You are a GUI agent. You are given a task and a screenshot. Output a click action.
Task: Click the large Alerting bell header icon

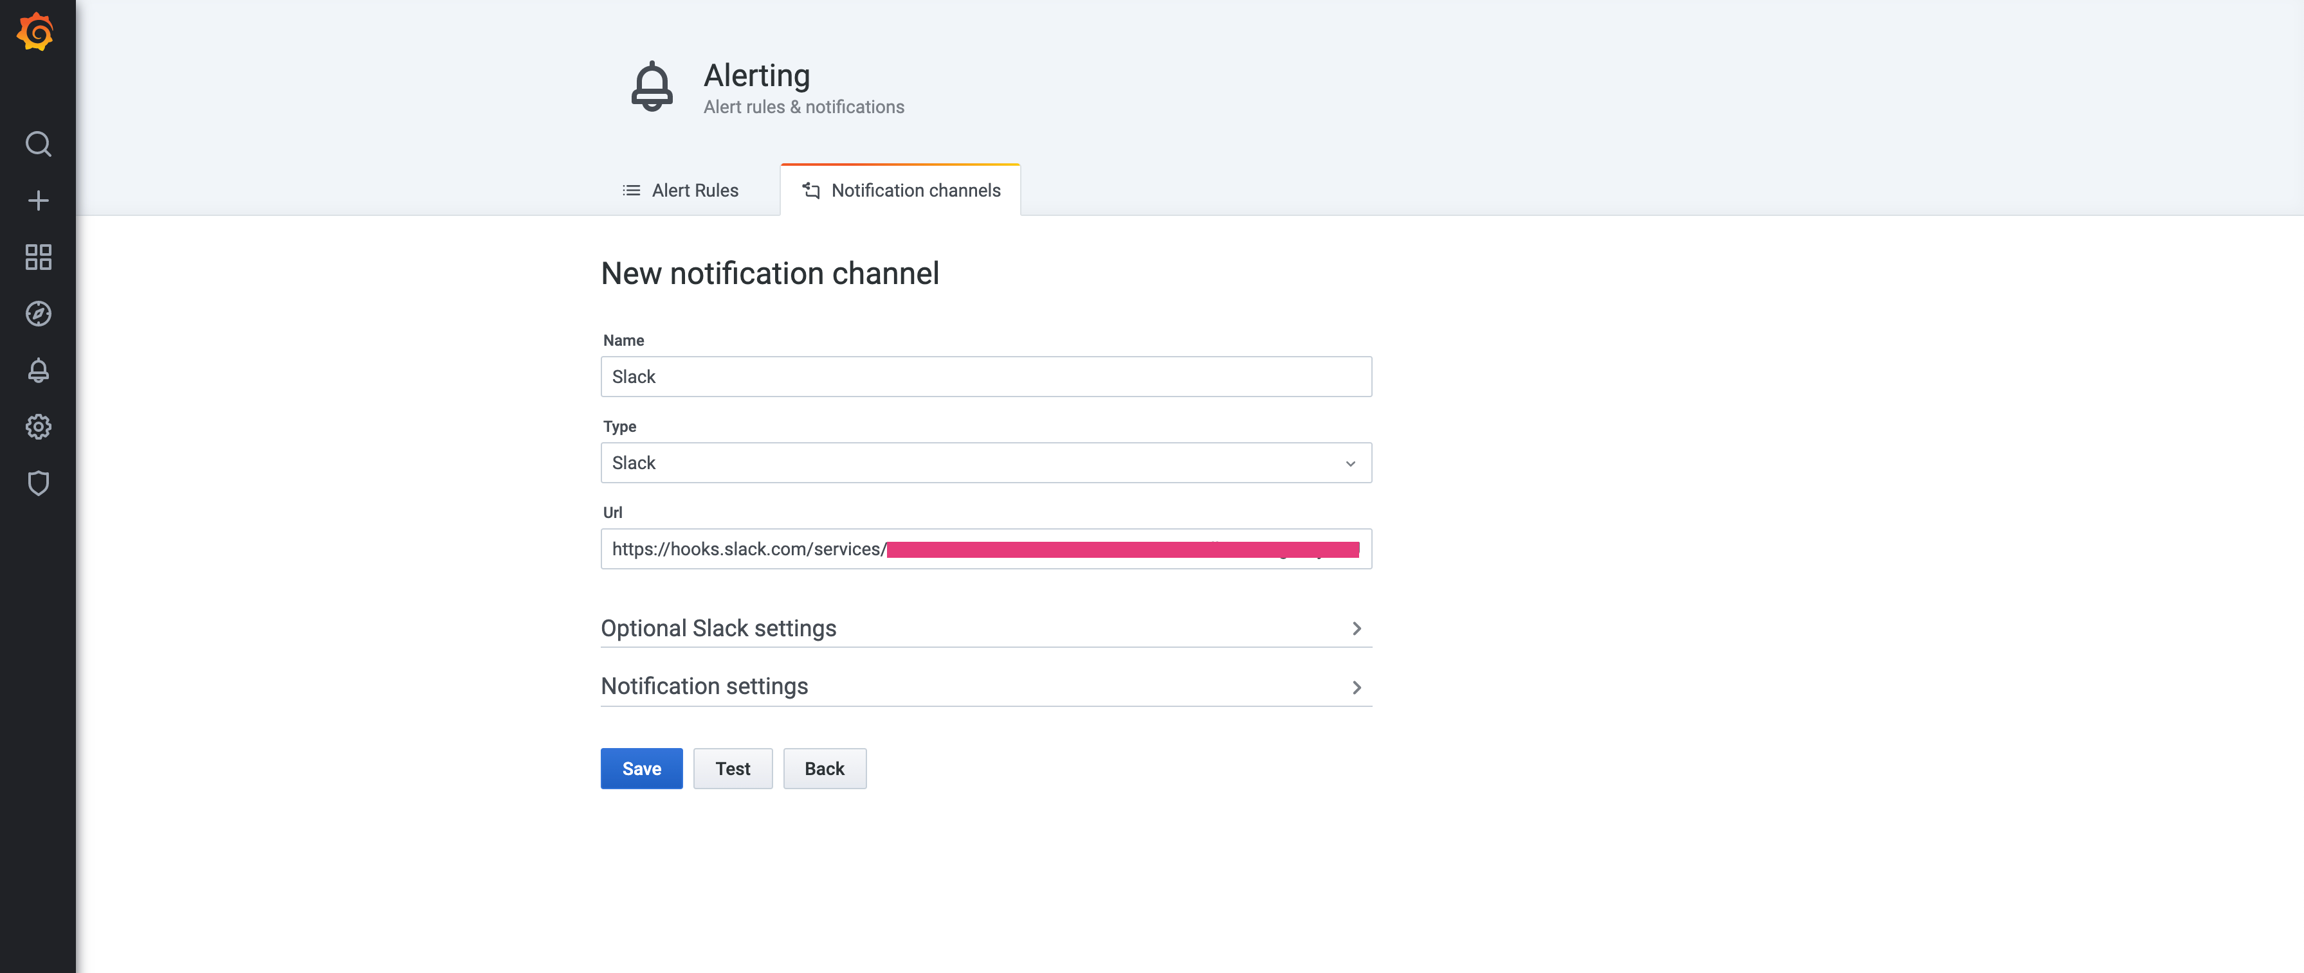652,87
